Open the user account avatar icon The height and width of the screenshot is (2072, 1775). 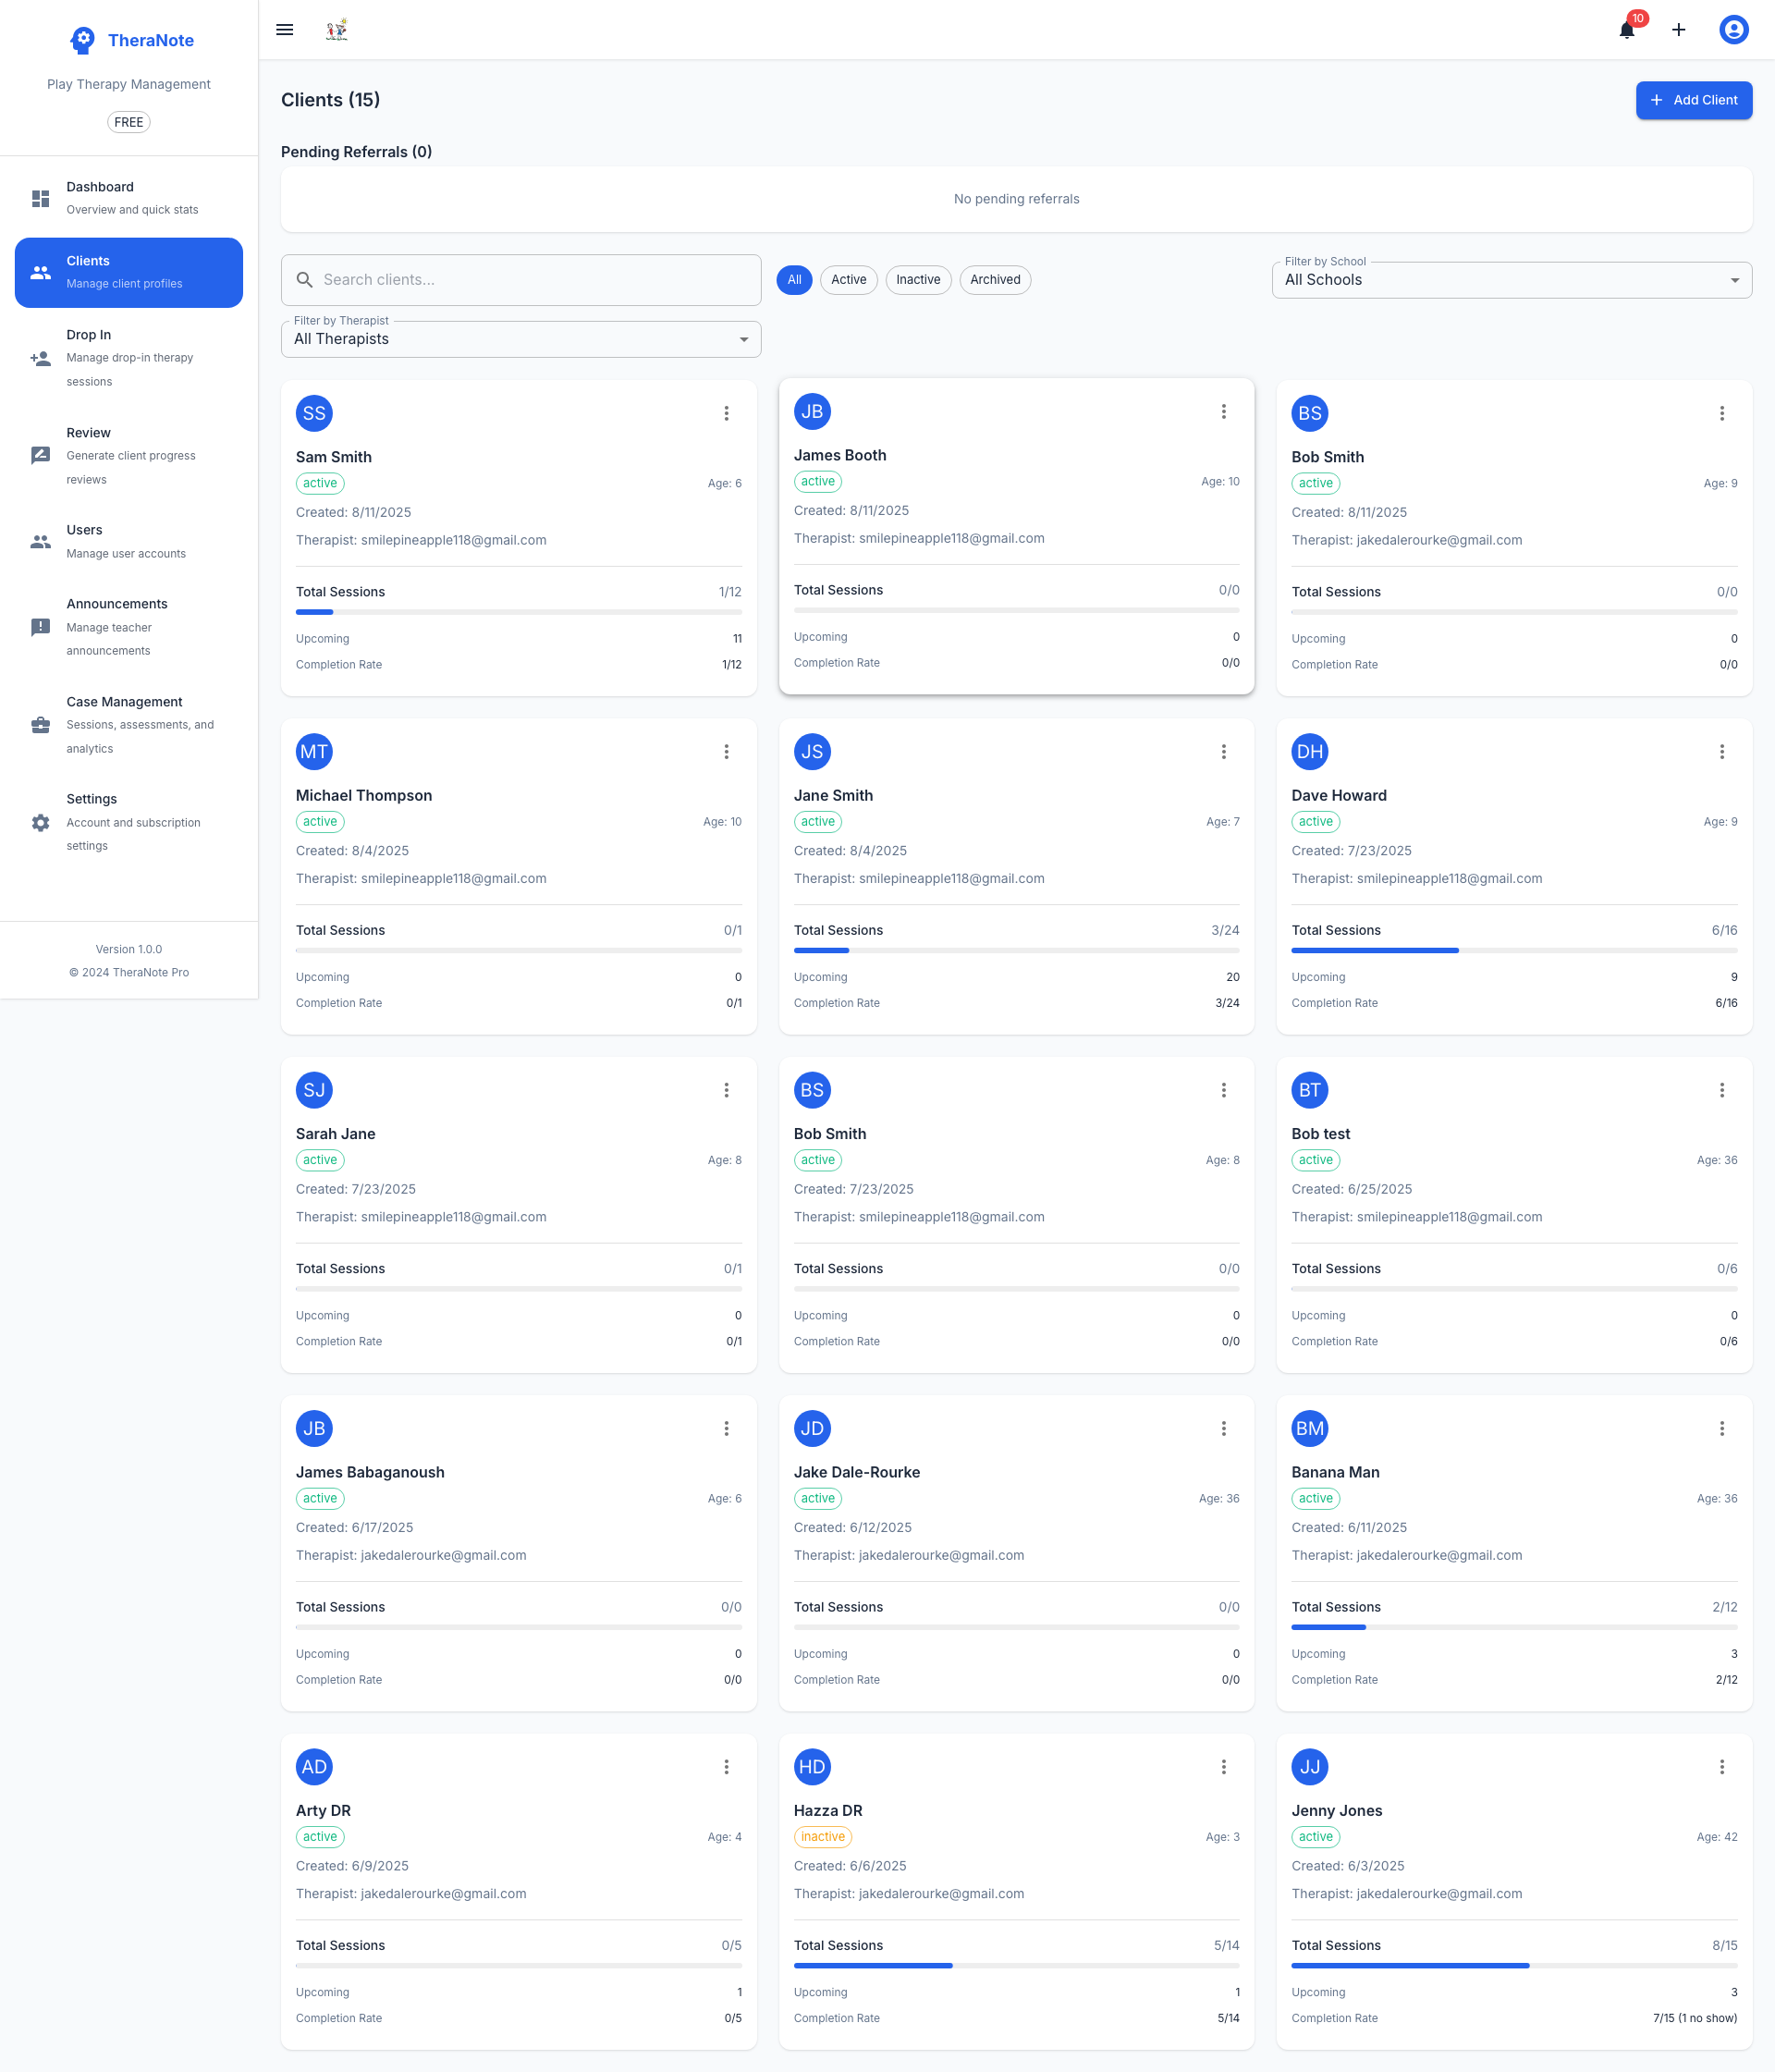coord(1733,30)
